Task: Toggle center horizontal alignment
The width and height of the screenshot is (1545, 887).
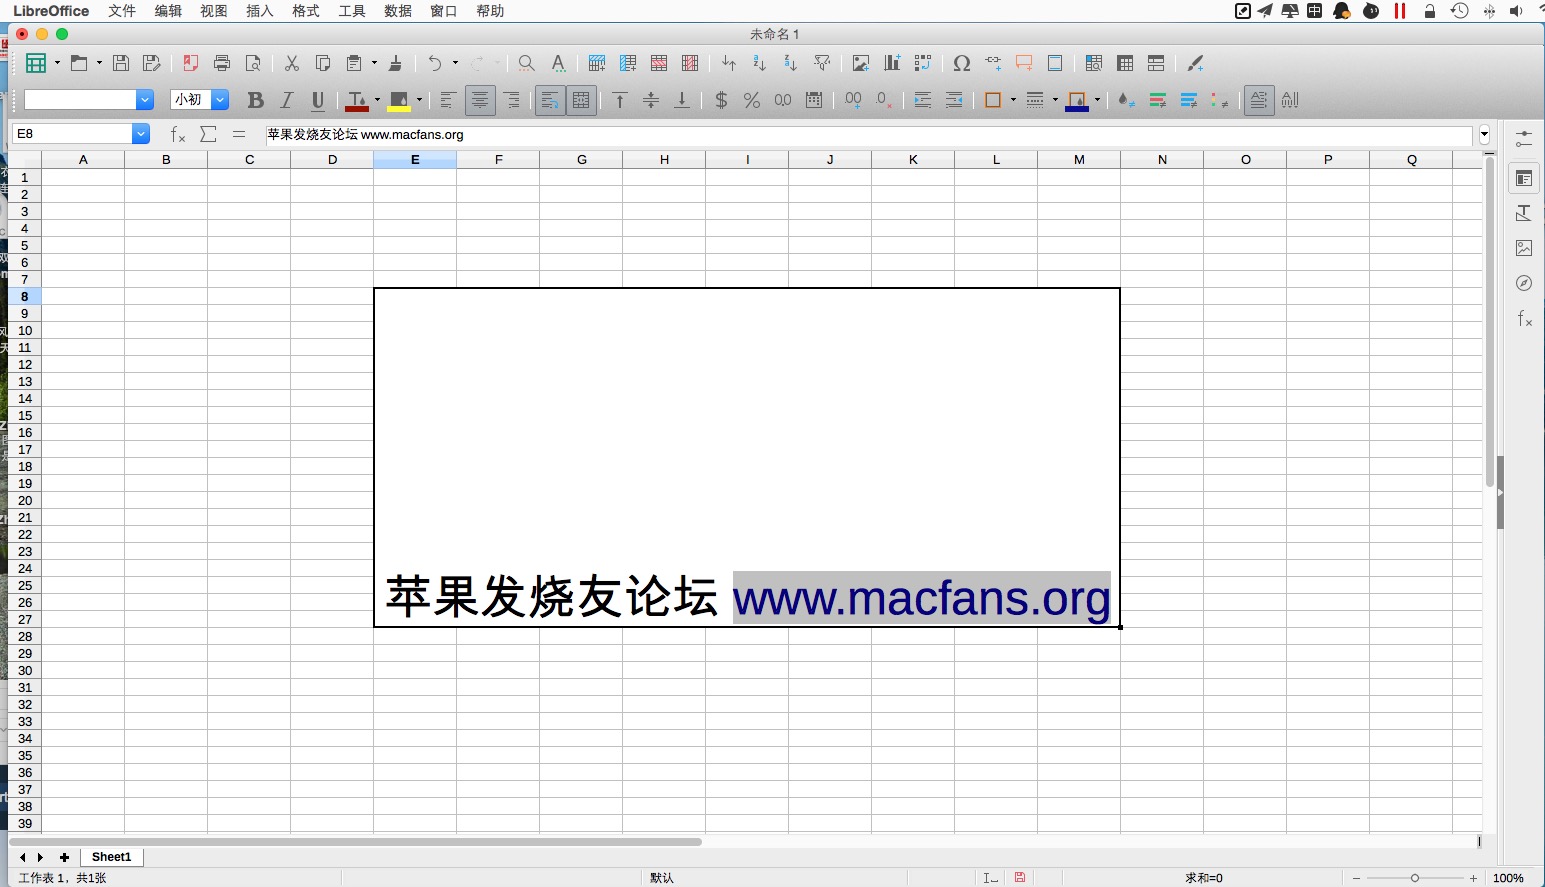Action: (480, 100)
